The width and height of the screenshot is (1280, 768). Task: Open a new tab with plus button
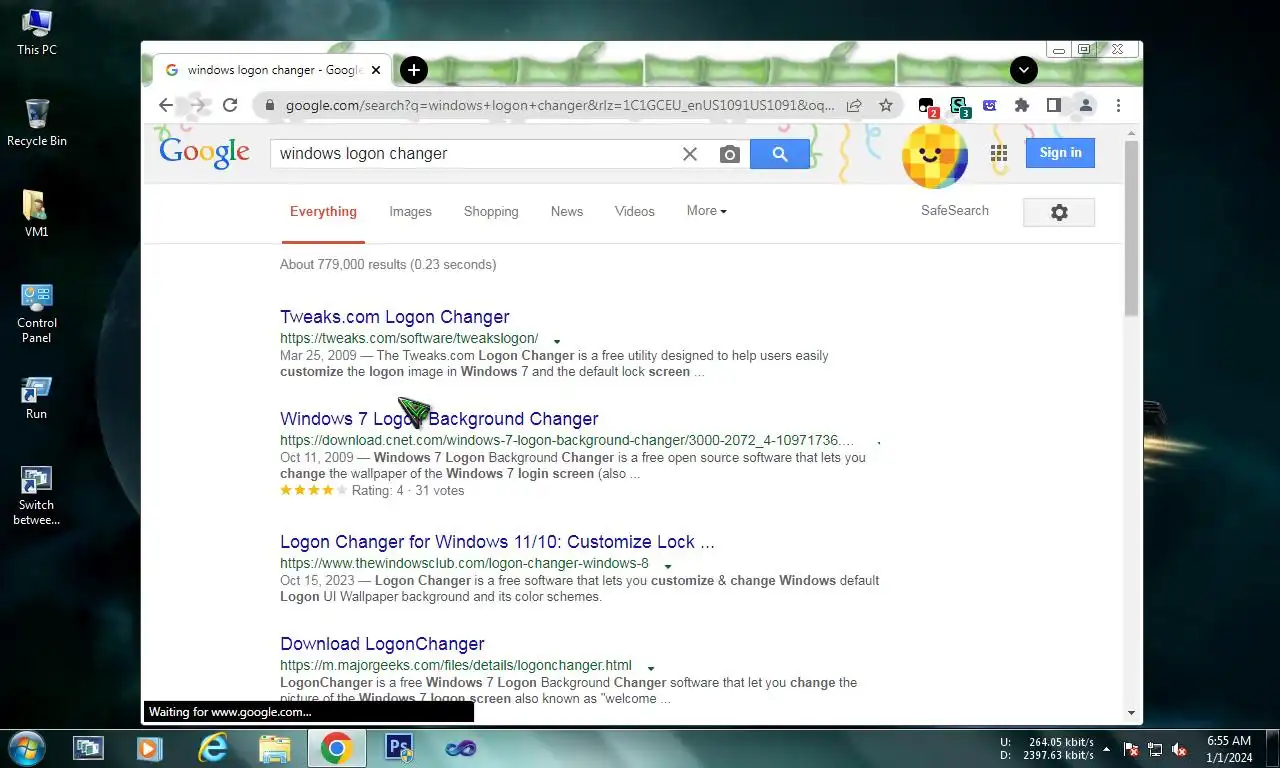tap(414, 70)
